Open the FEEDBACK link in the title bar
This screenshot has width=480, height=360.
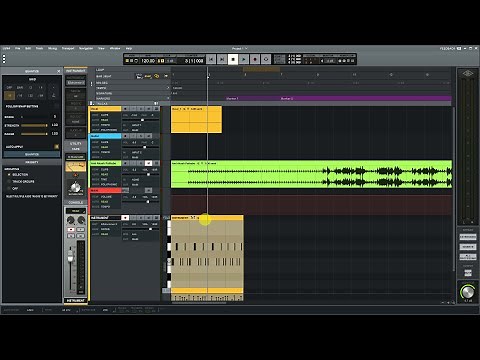coord(448,48)
